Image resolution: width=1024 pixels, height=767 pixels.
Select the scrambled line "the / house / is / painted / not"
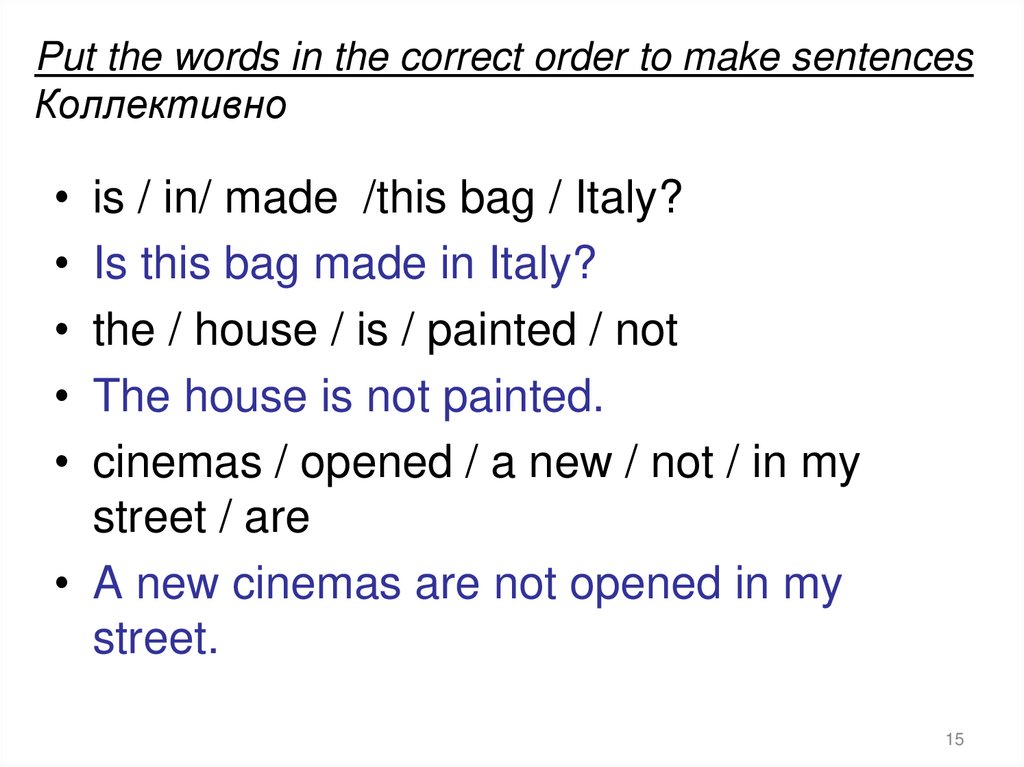click(385, 331)
